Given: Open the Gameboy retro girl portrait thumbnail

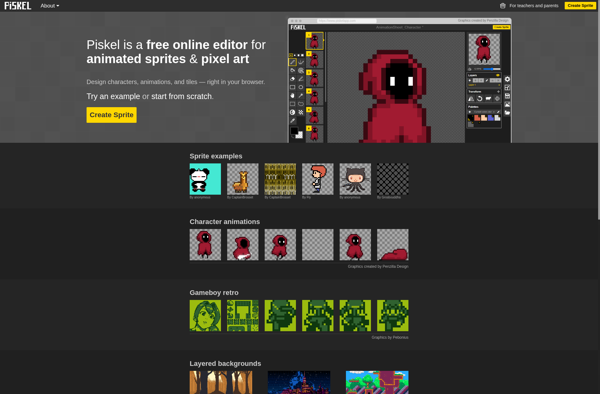Looking at the screenshot, I should pyautogui.click(x=205, y=316).
